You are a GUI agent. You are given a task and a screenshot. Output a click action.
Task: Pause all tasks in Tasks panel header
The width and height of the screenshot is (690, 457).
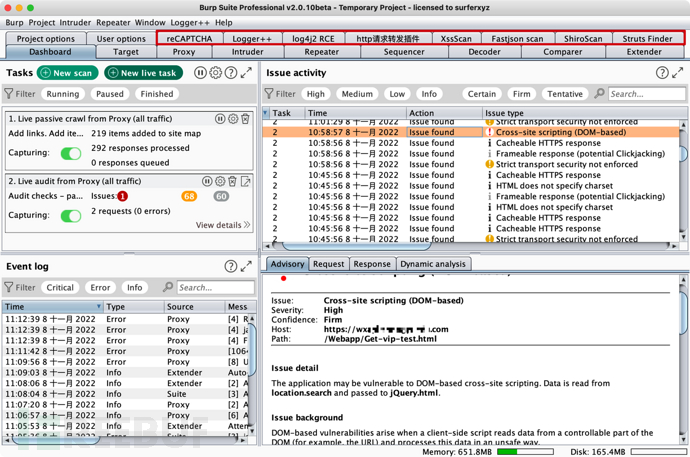click(x=200, y=73)
